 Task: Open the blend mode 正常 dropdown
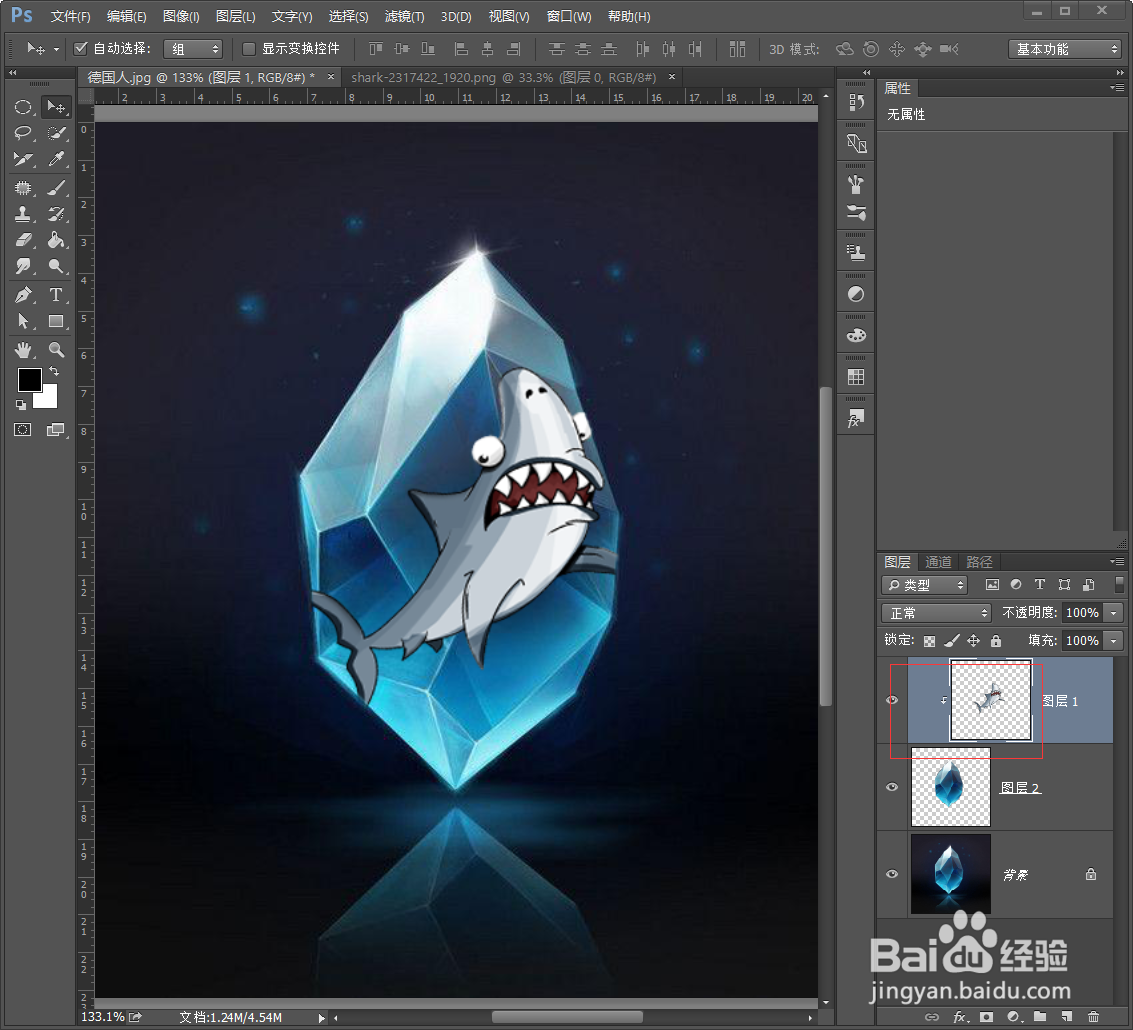click(x=936, y=613)
